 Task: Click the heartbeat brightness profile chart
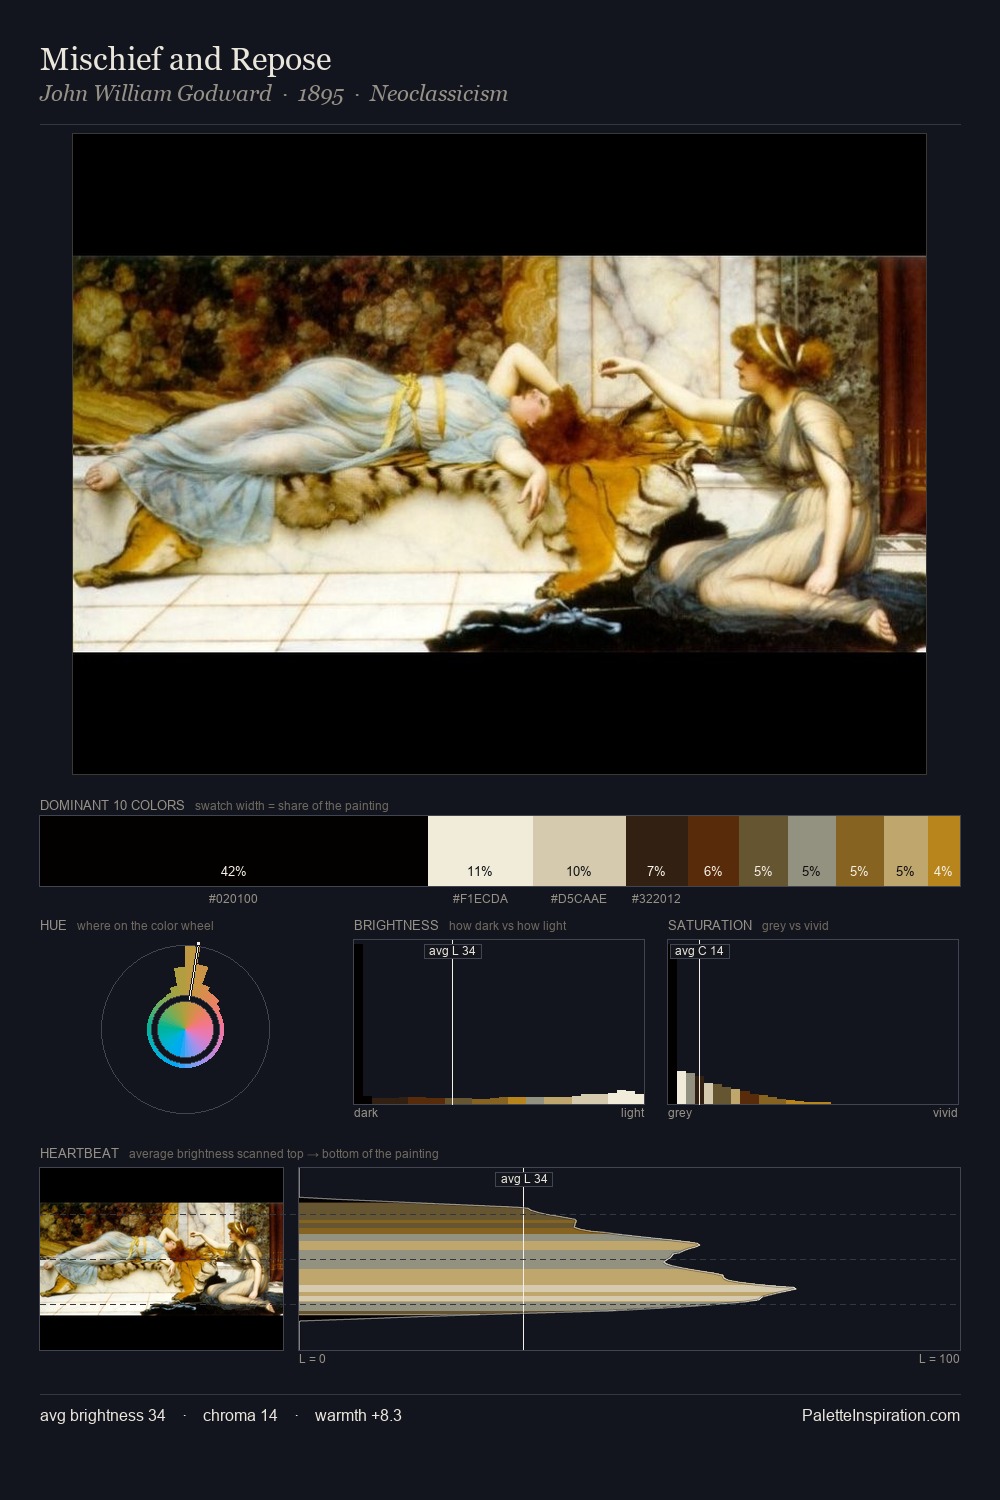tap(629, 1259)
